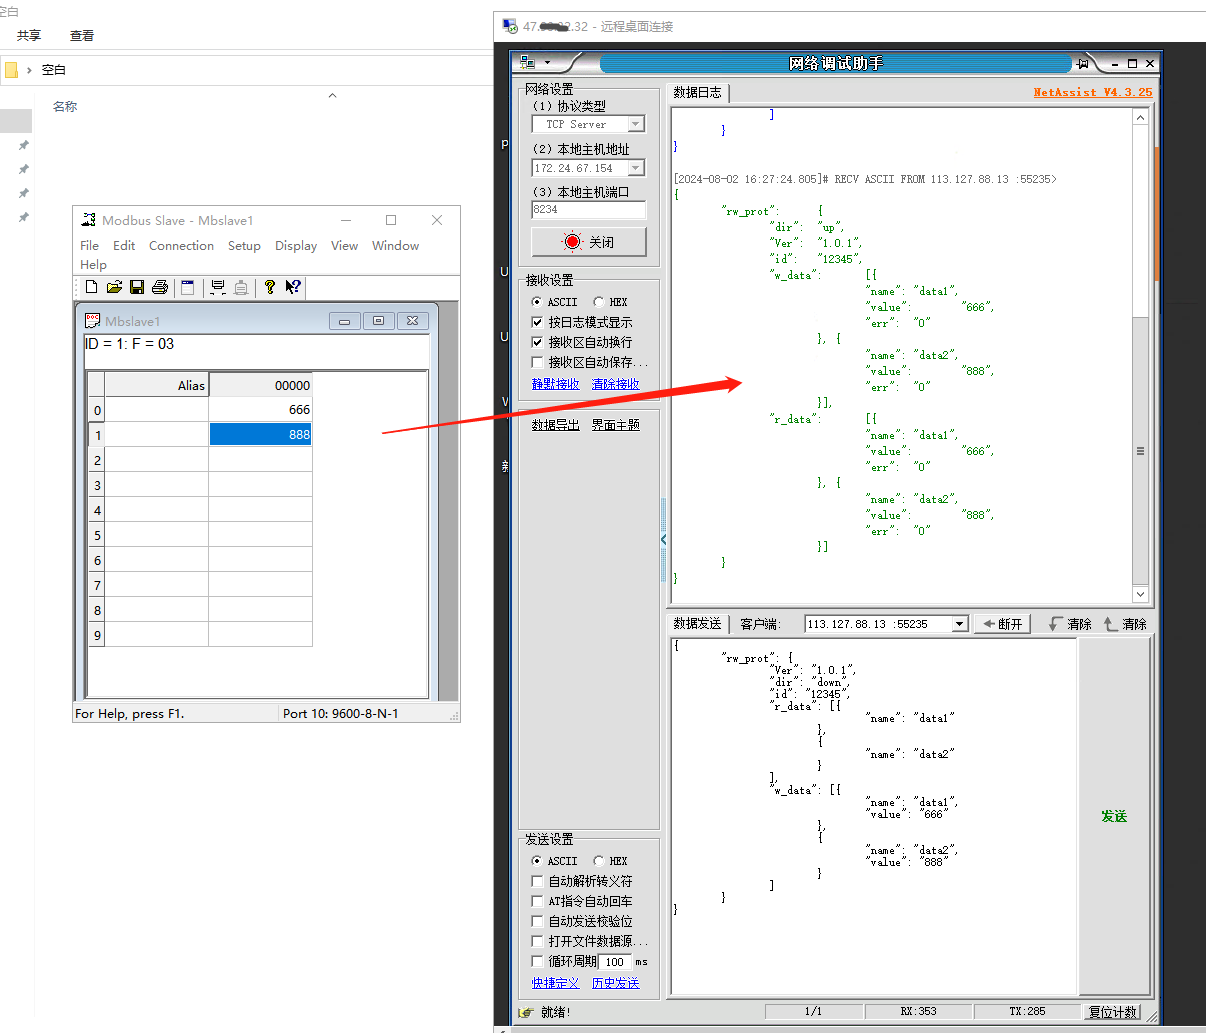The width and height of the screenshot is (1206, 1033).
Task: Click the green 发送 send button
Action: 1114,817
